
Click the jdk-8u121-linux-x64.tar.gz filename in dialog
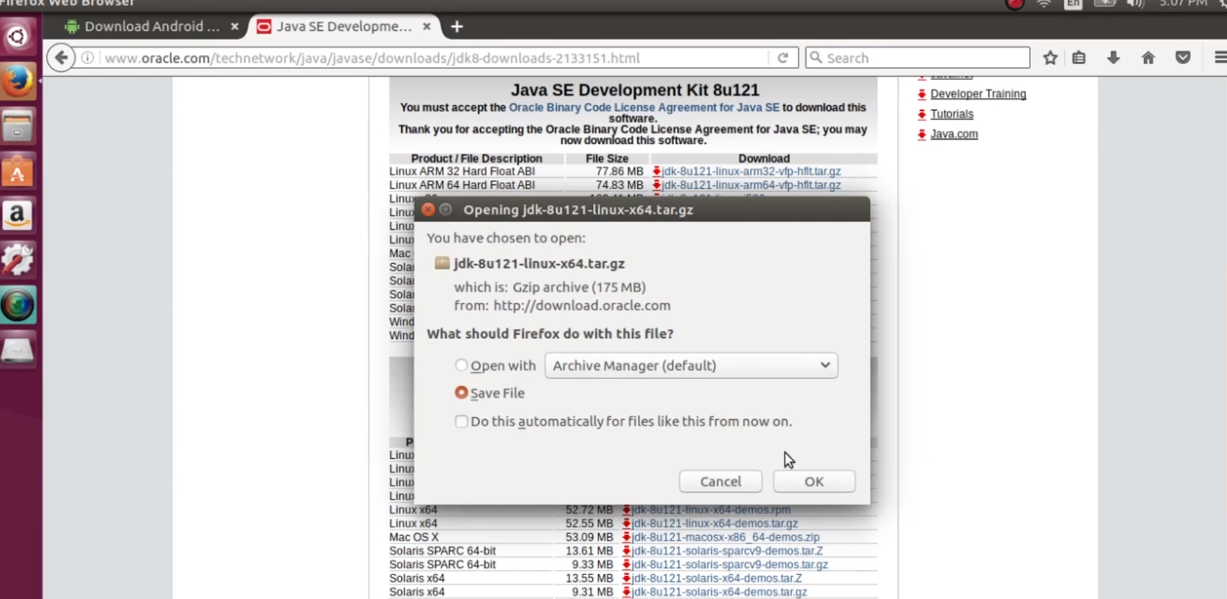(x=539, y=264)
